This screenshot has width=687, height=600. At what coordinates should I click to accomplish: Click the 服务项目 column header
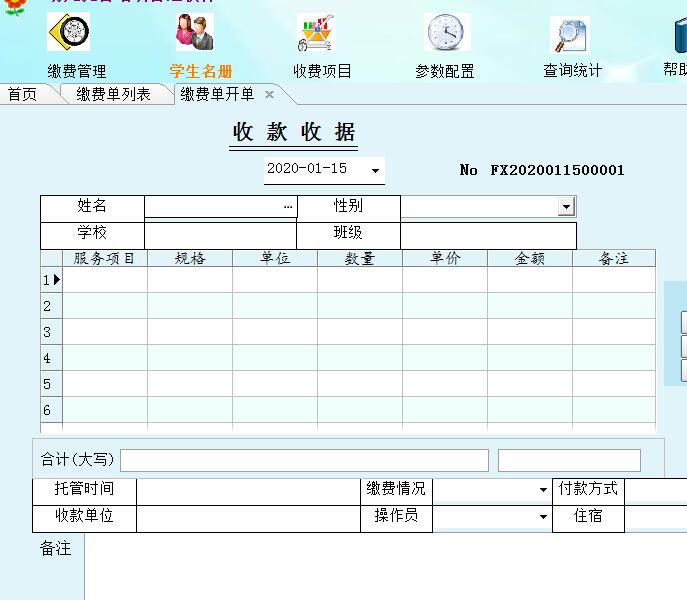pyautogui.click(x=105, y=258)
